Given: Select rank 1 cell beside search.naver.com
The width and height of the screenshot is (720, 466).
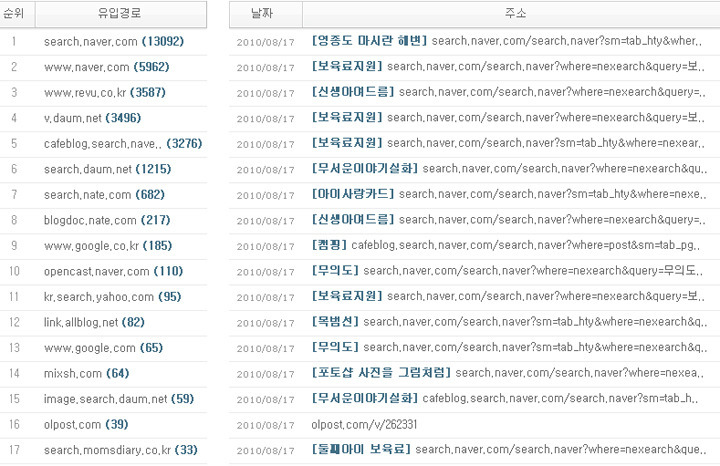Looking at the screenshot, I should 14,41.
